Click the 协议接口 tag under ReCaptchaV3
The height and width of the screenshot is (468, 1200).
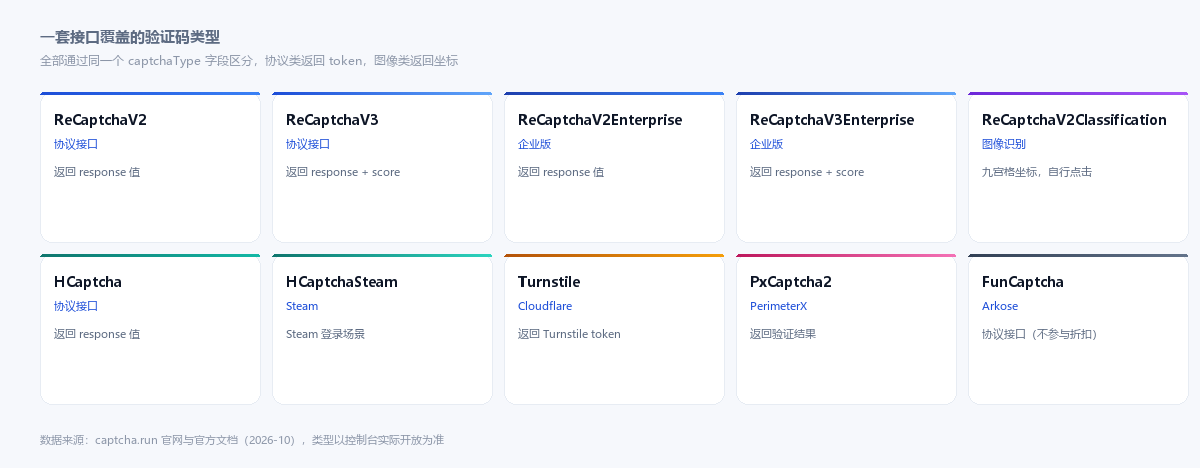(308, 144)
